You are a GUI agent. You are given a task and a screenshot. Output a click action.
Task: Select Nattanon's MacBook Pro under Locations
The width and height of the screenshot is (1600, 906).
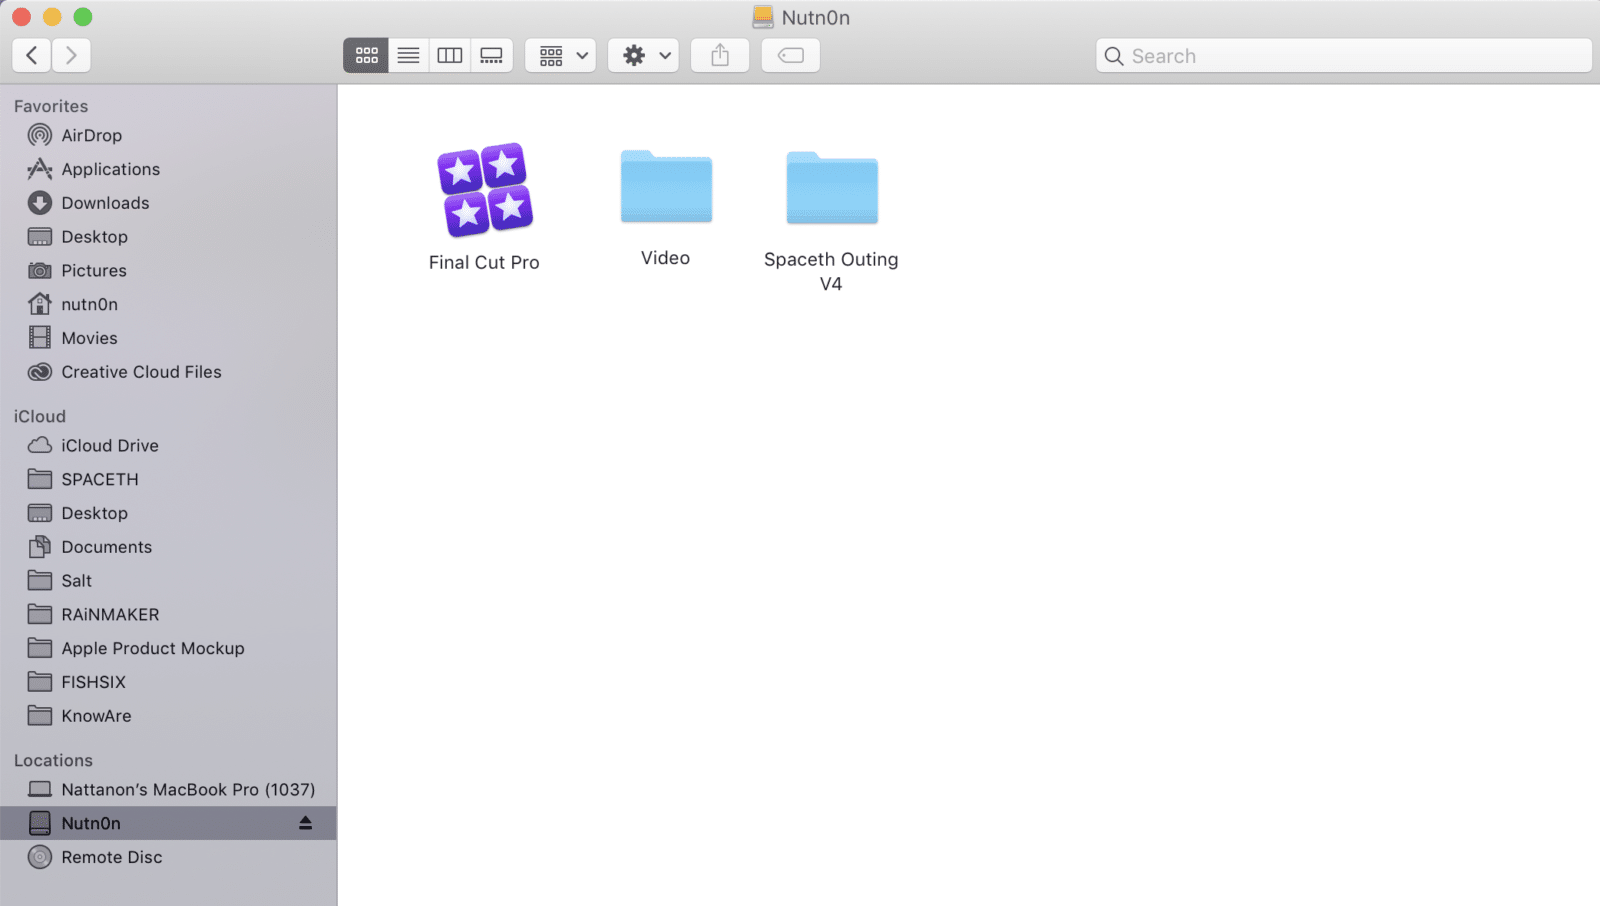(x=187, y=790)
